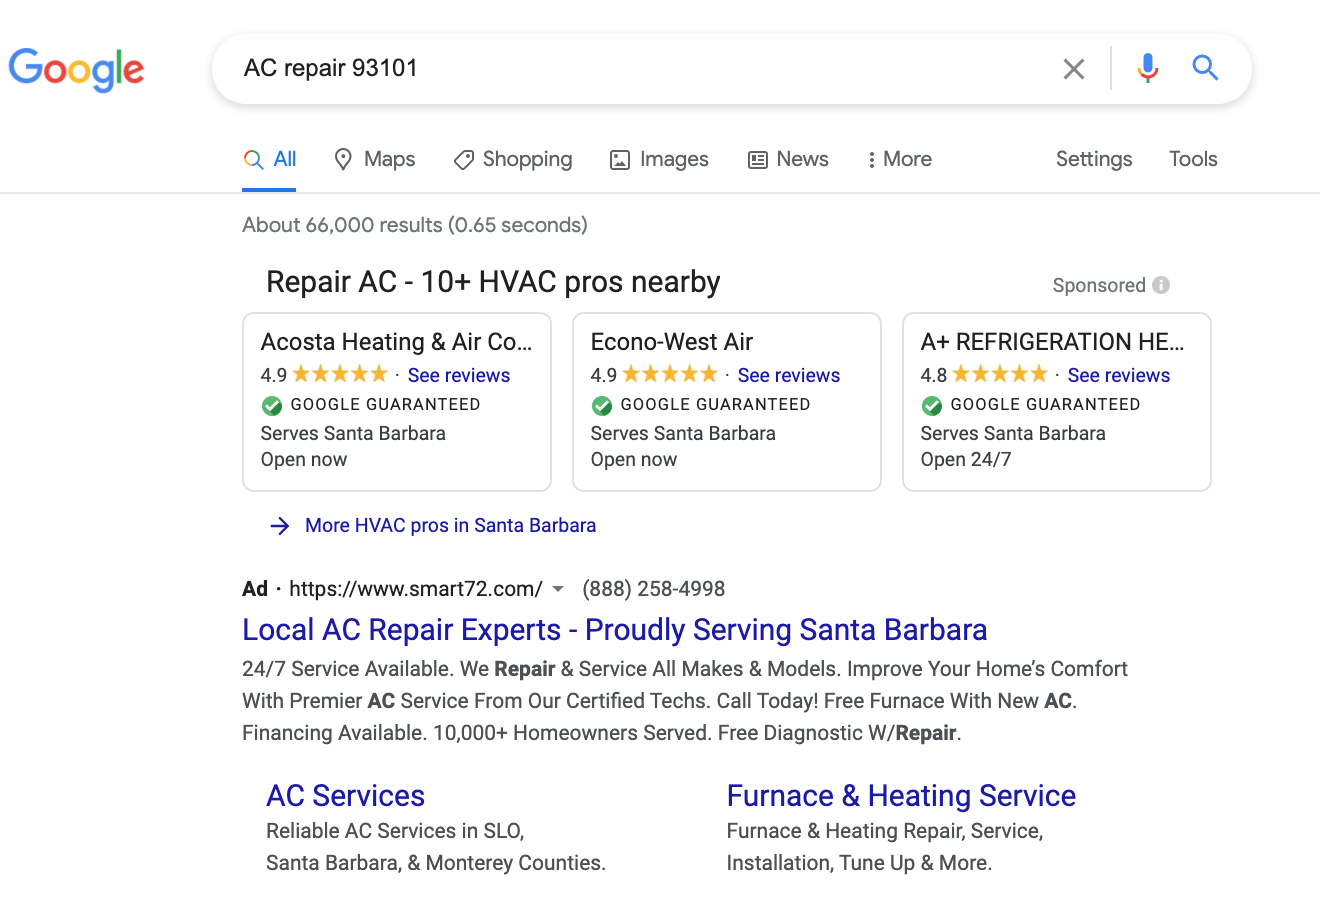Viewport: 1320px width, 910px height.
Task: Start a voice search with the microphone icon
Action: [1147, 68]
